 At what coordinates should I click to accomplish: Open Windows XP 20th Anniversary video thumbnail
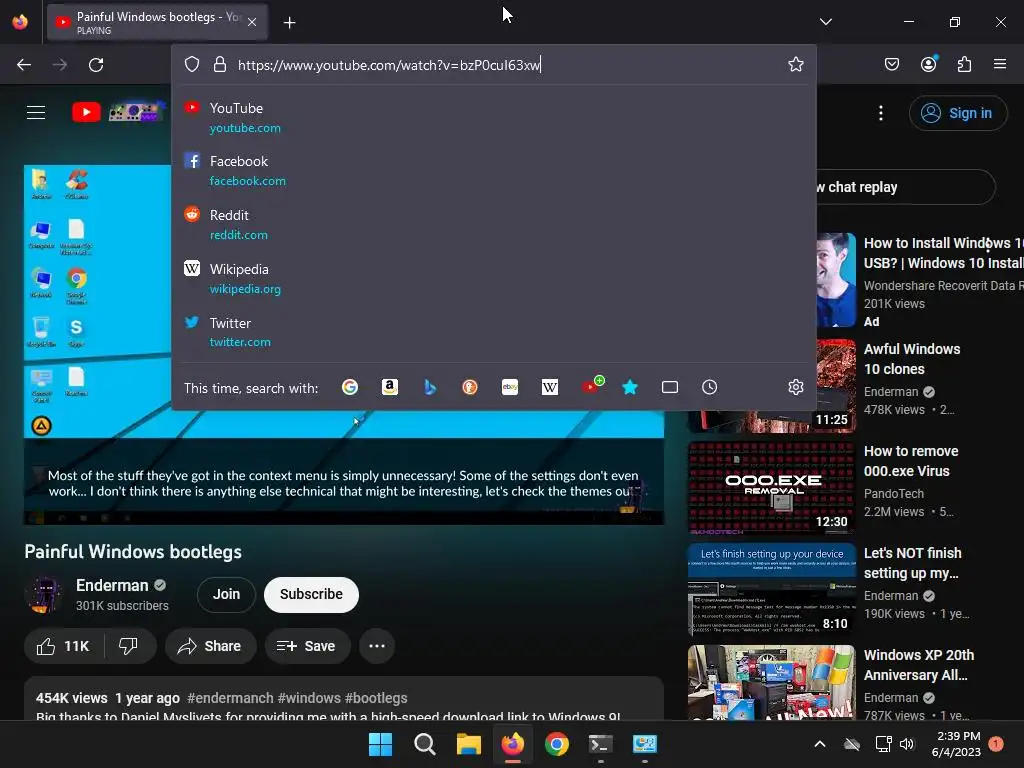pyautogui.click(x=772, y=682)
